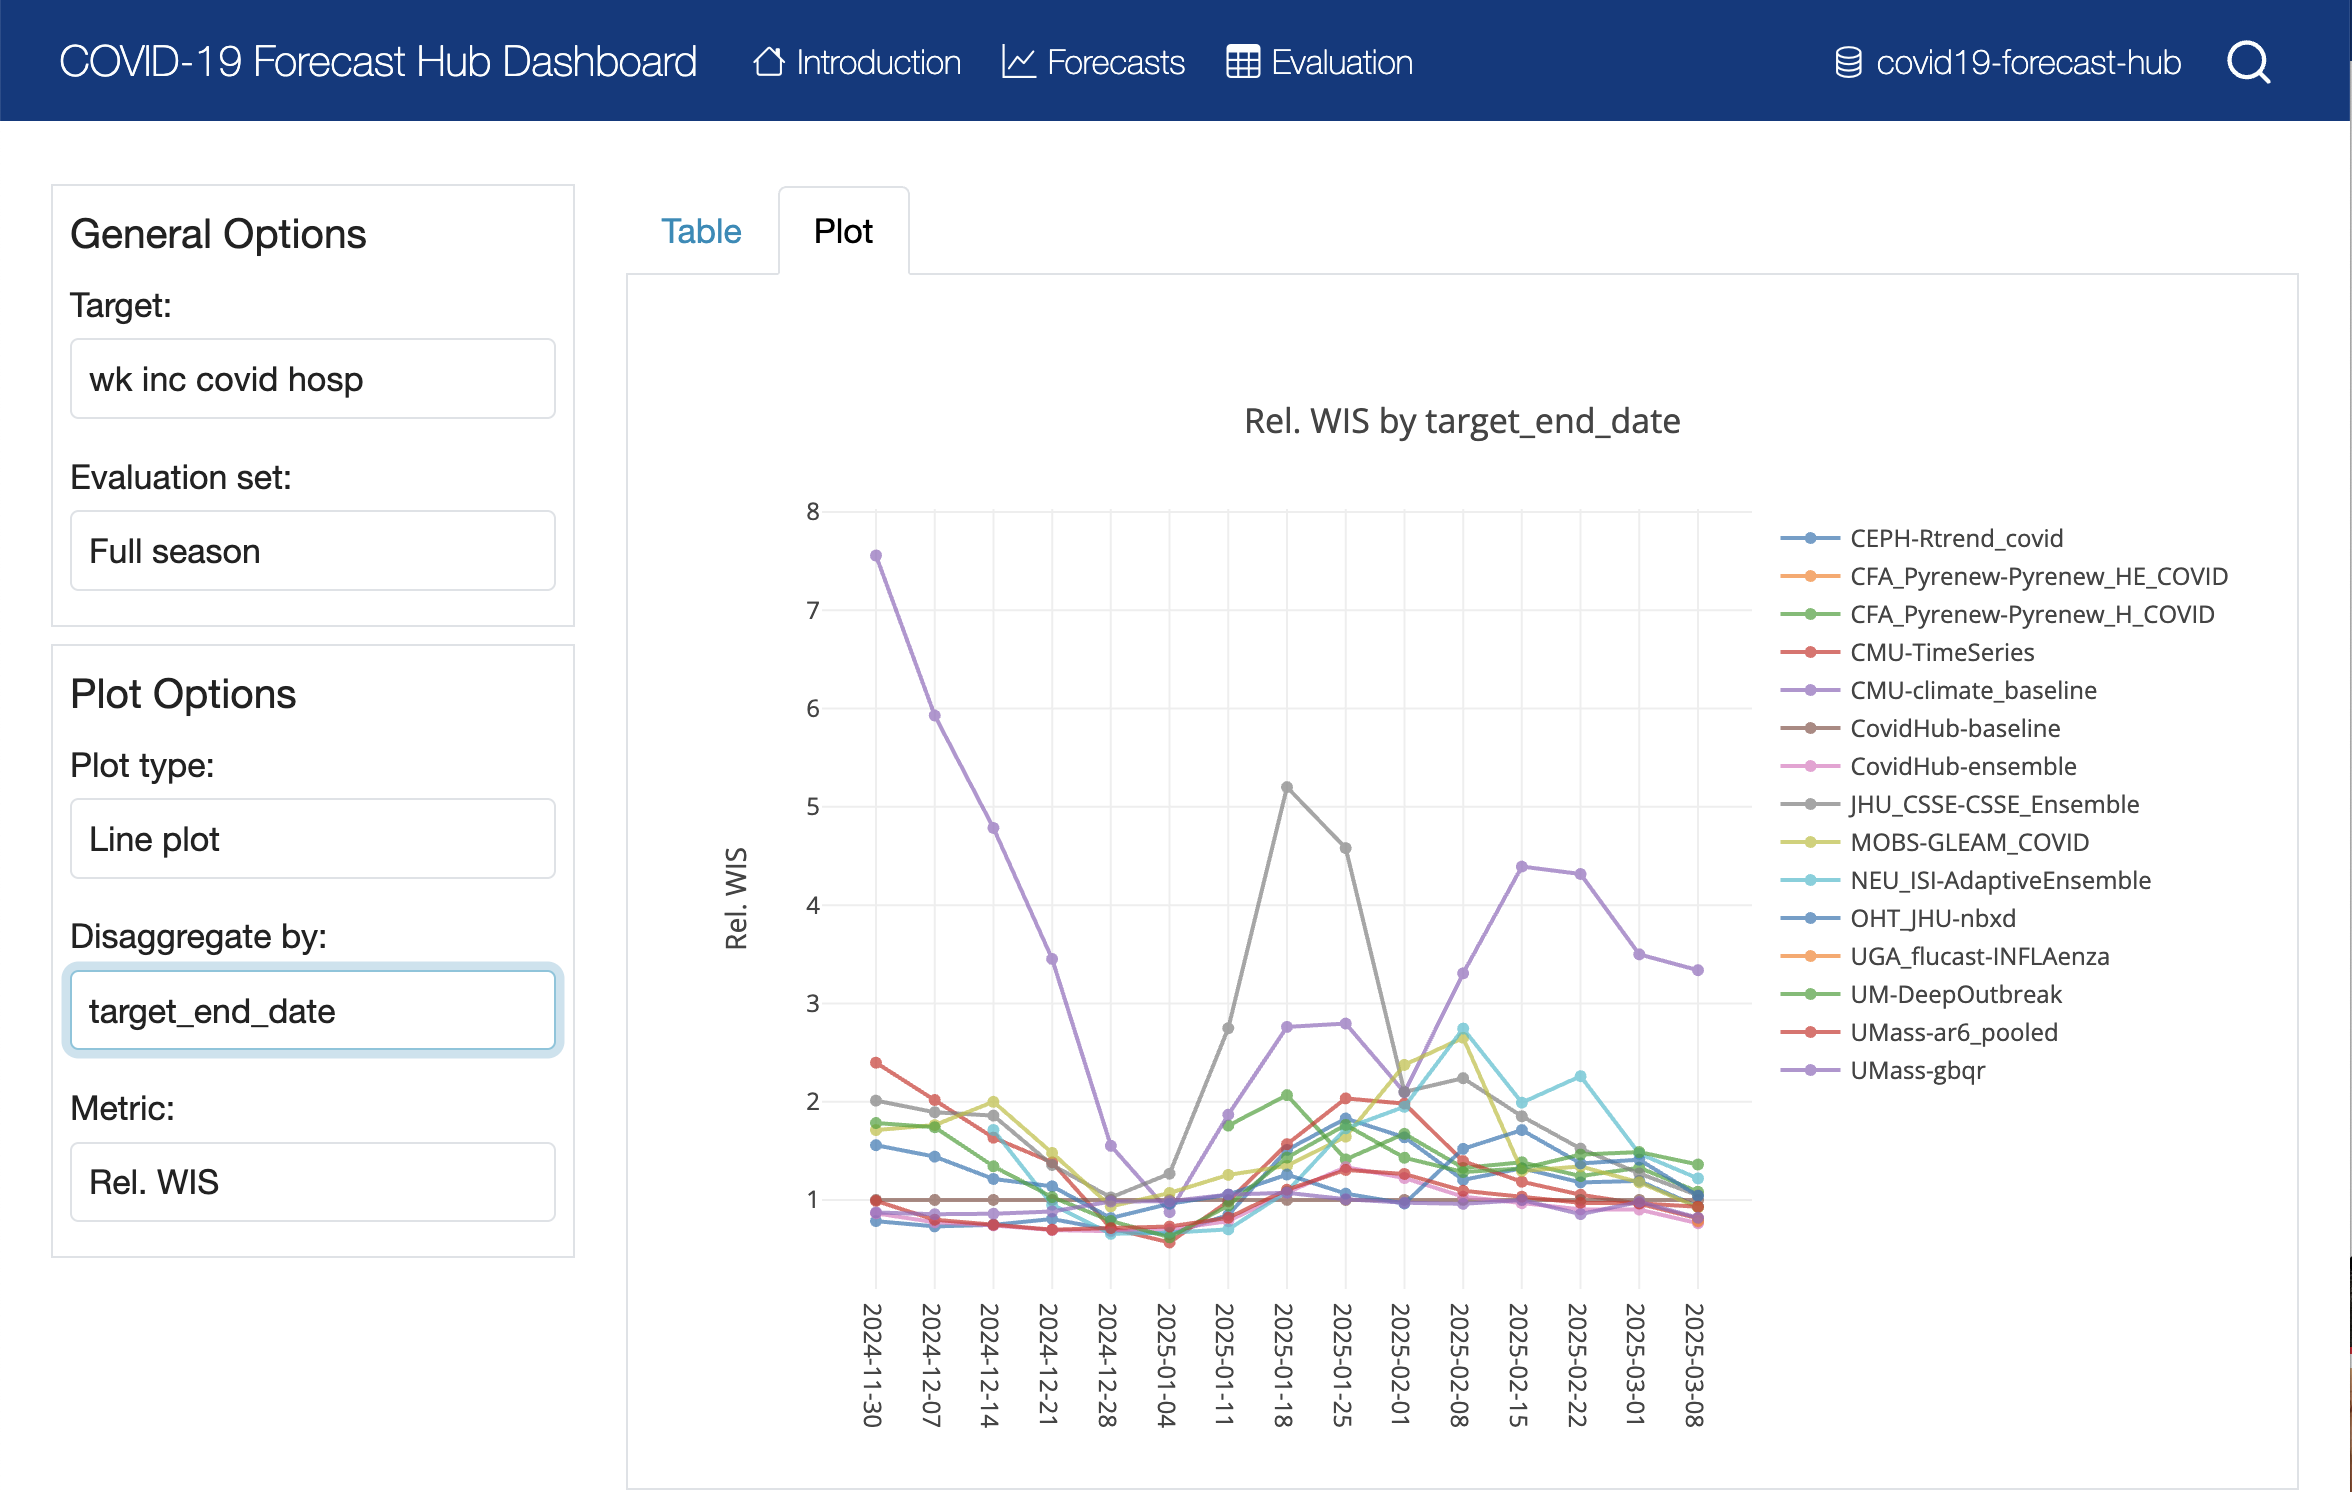Open the Introduction page
This screenshot has height=1492, width=2352.
[x=857, y=62]
